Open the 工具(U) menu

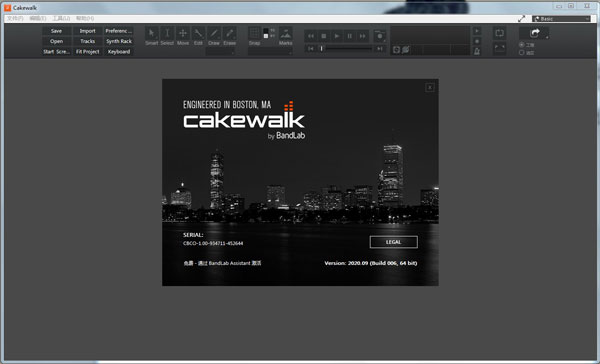tap(61, 18)
